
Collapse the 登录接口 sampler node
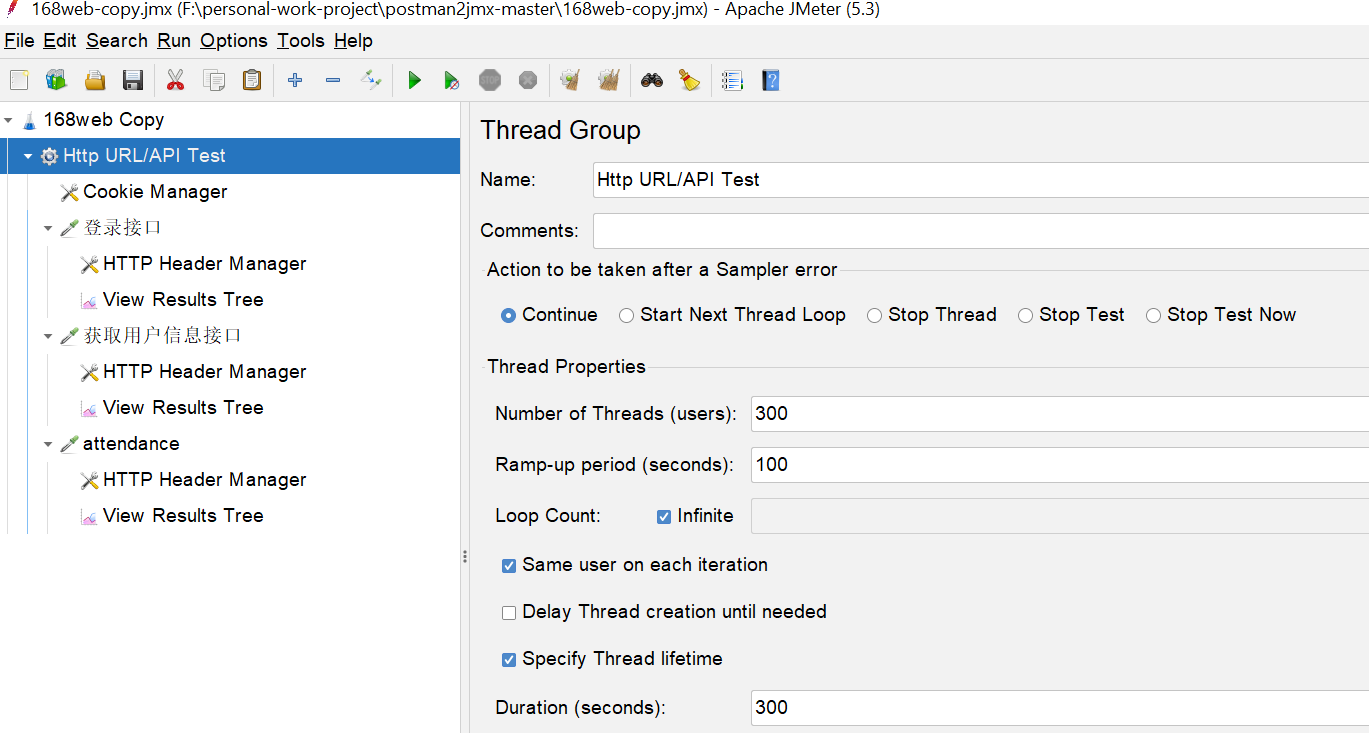(48, 229)
